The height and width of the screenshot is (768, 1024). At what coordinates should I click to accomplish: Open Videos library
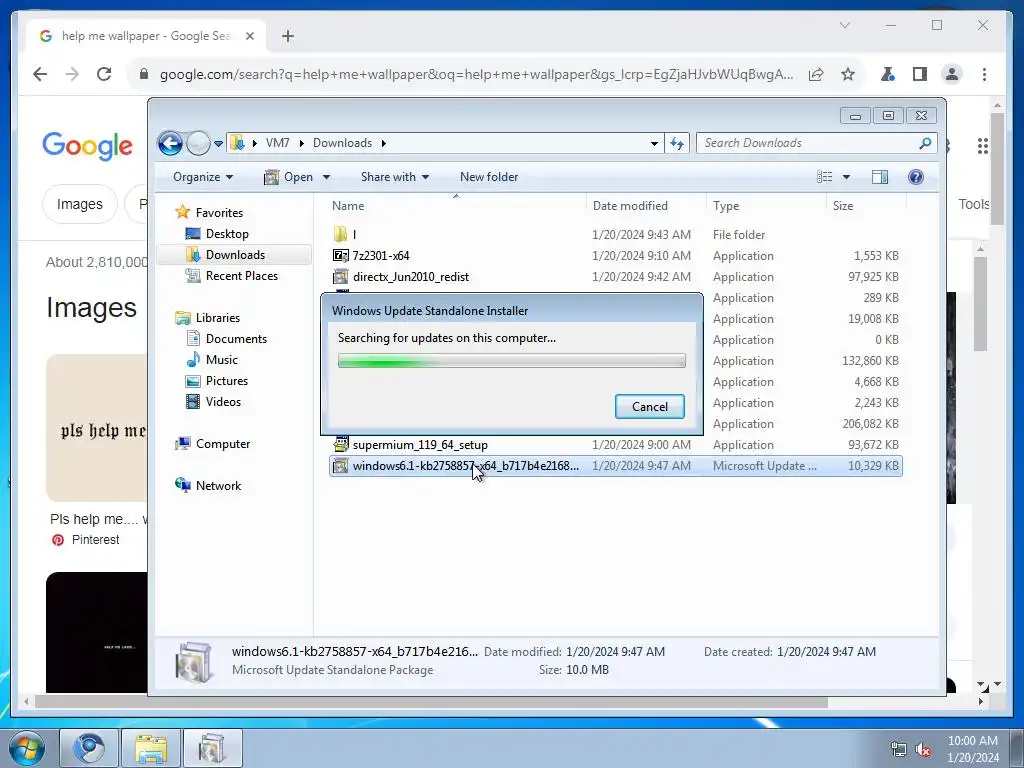(x=223, y=402)
